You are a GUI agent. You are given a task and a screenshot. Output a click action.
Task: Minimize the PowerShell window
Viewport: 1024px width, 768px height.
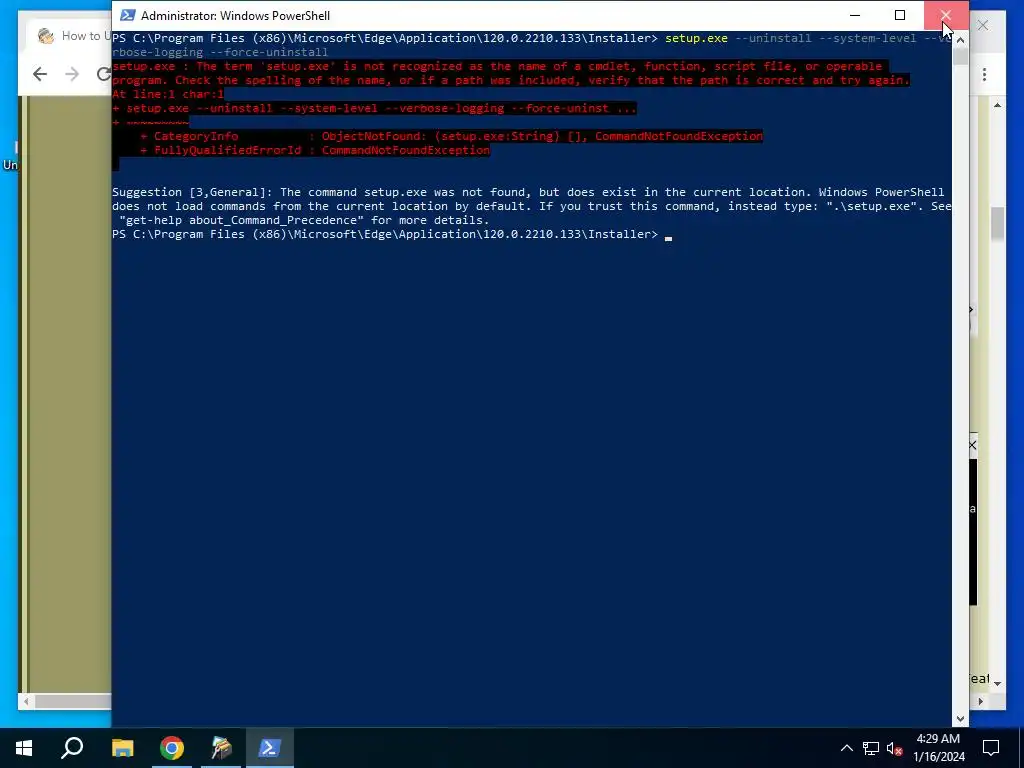[855, 15]
